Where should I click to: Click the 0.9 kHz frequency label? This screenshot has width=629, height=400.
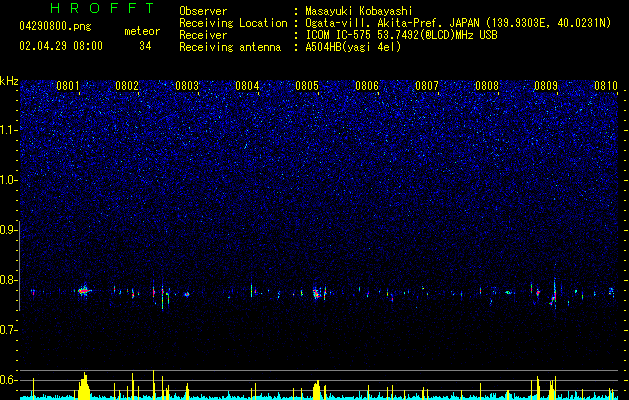pos(9,230)
